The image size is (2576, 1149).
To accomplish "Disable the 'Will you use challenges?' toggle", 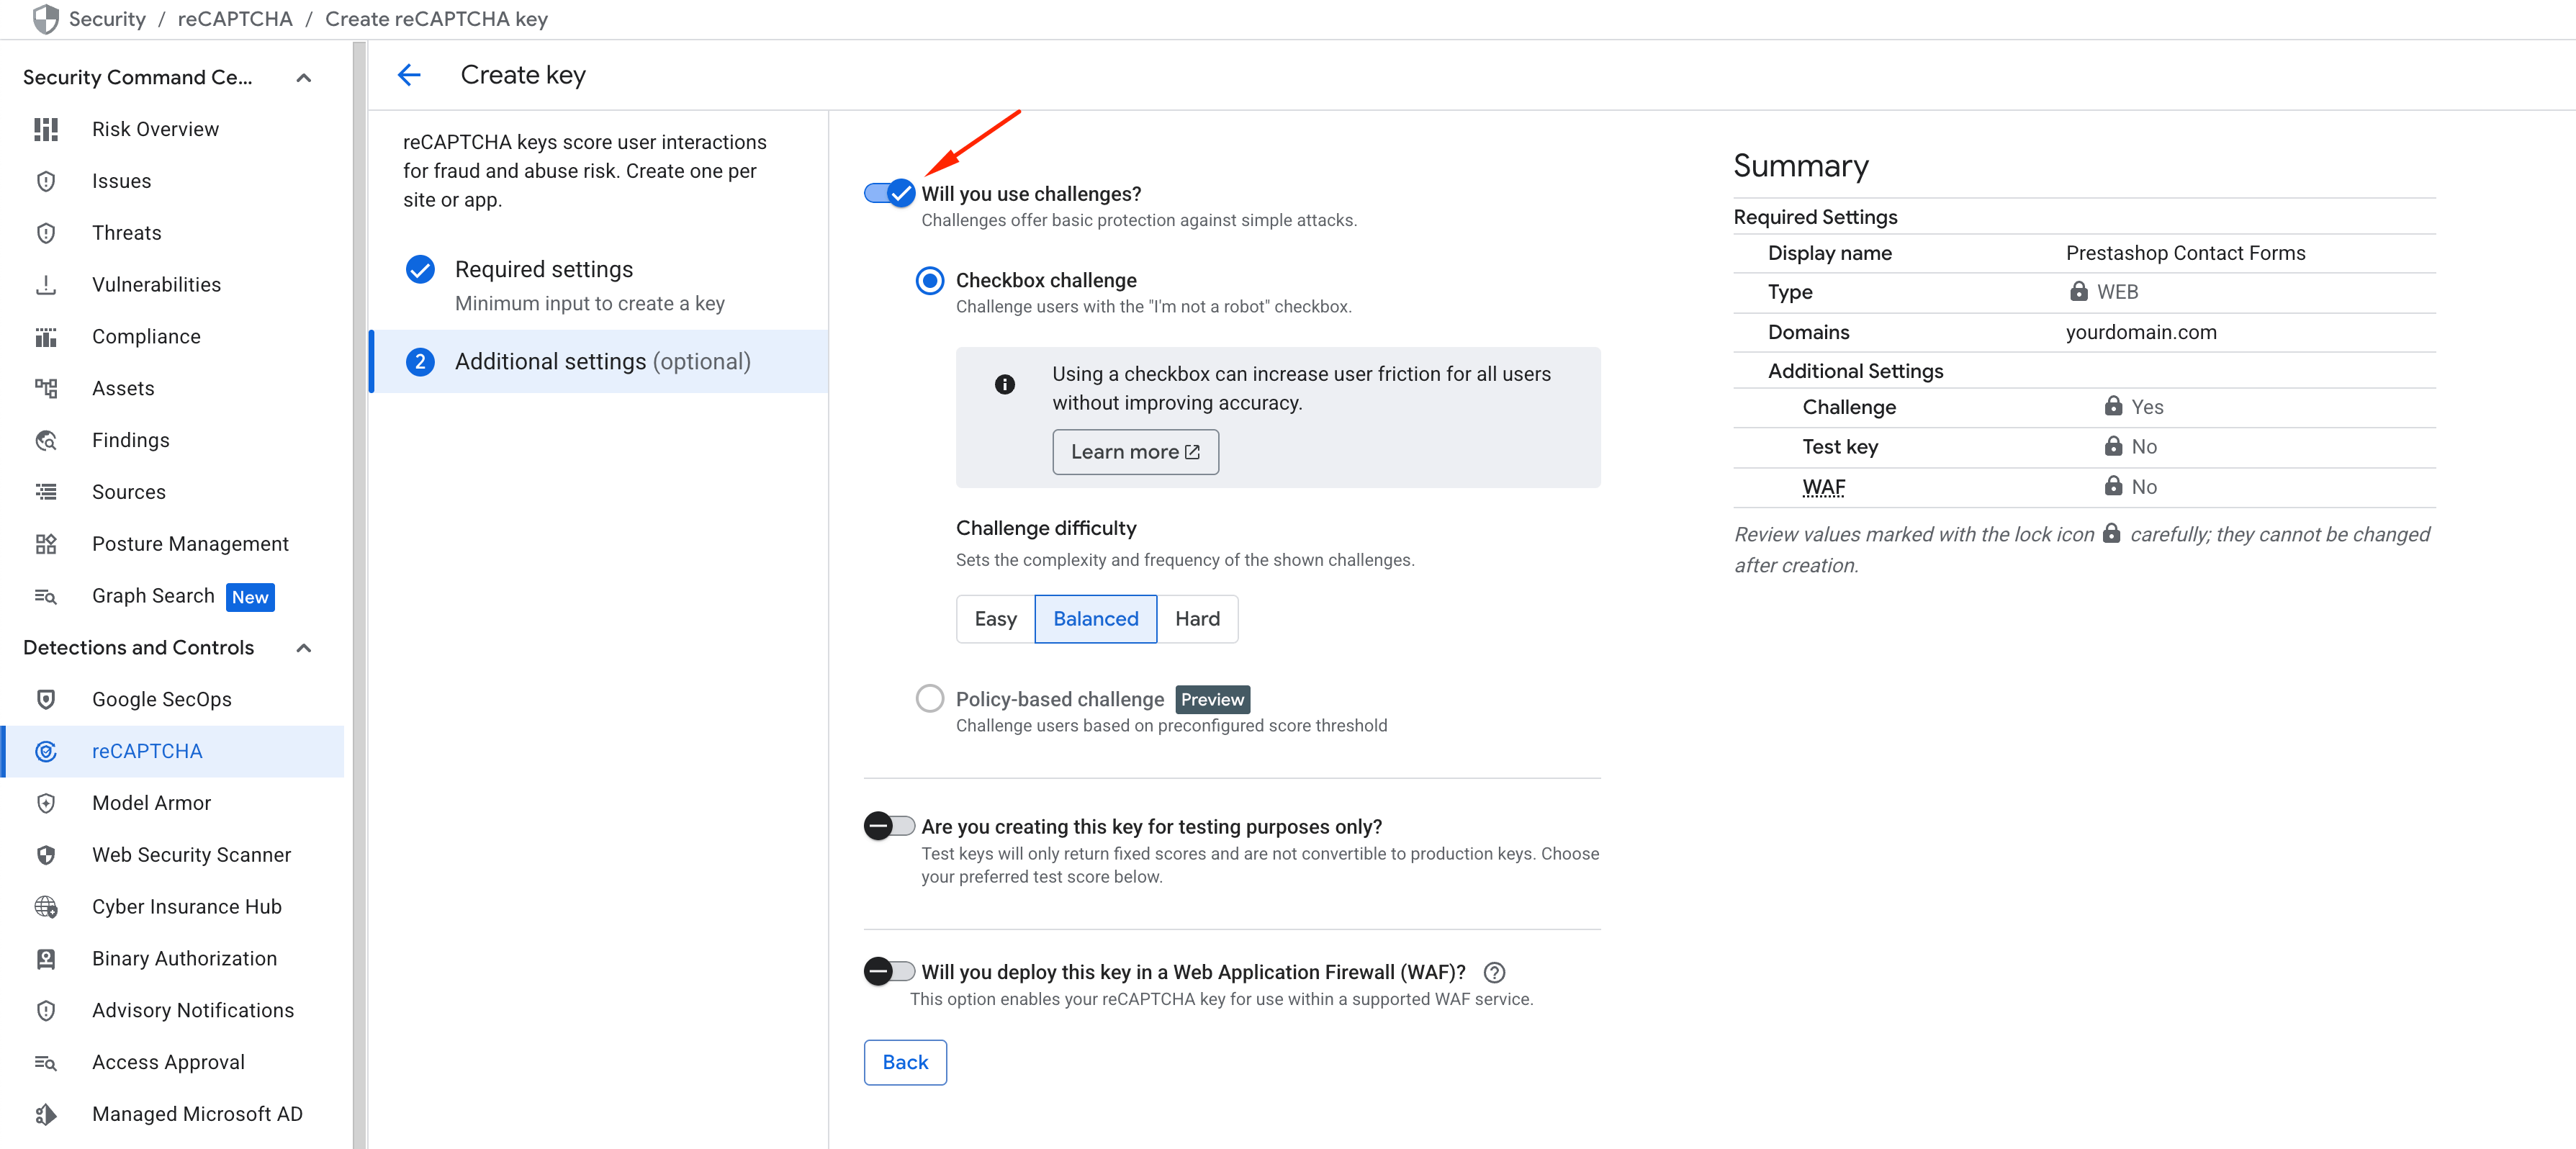I will pyautogui.click(x=888, y=193).
